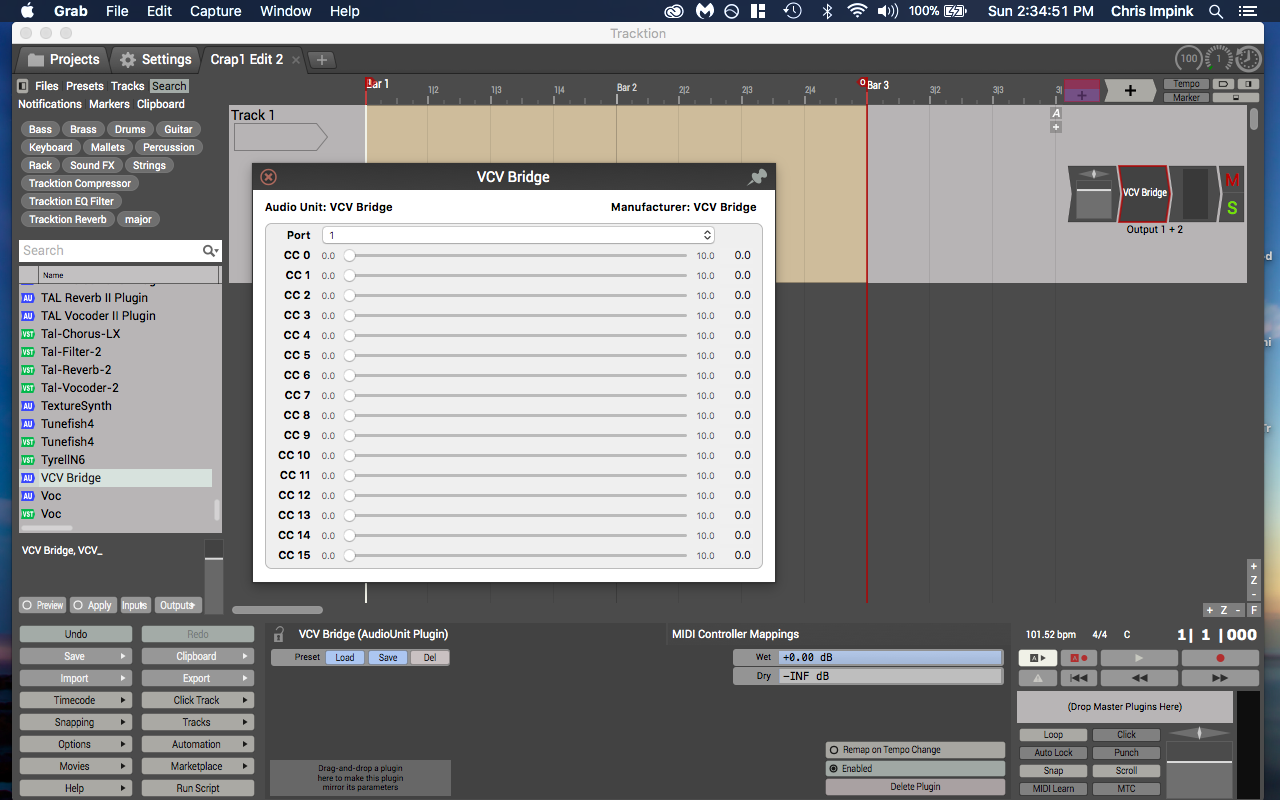
Task: Close the Crap1 Edit 2 tab
Action: [295, 60]
